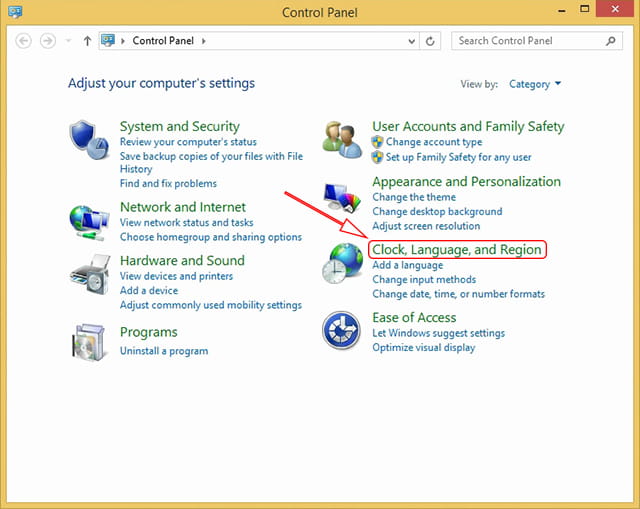
Task: Open Hardware and Sound printer icon
Action: point(90,274)
